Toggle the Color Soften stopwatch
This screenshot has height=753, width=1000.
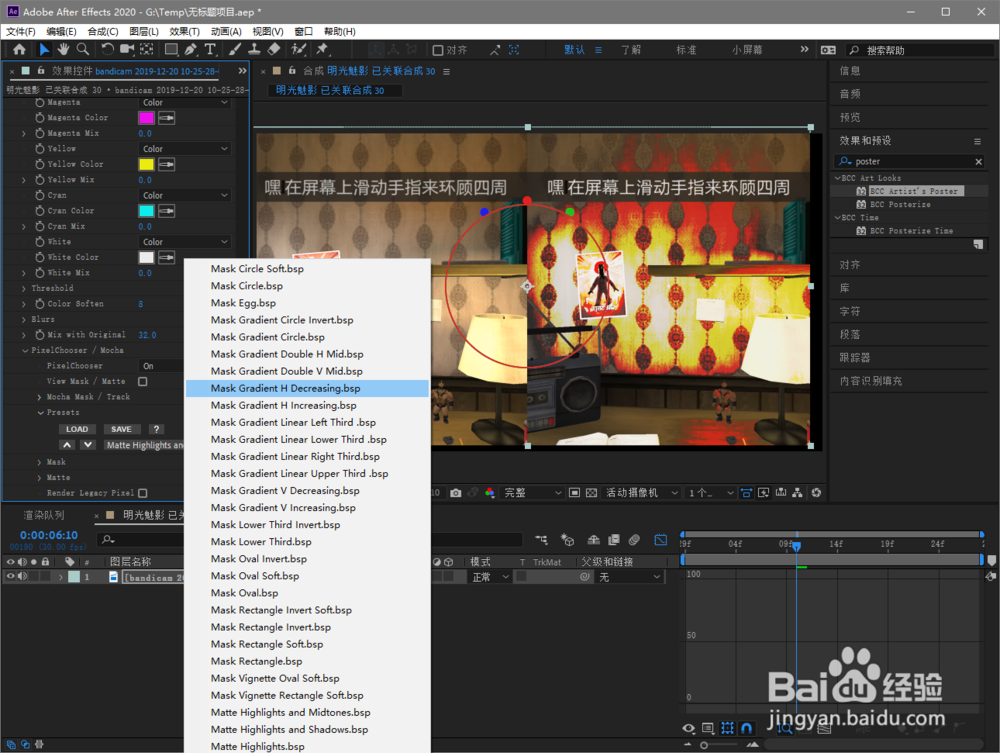click(40, 304)
